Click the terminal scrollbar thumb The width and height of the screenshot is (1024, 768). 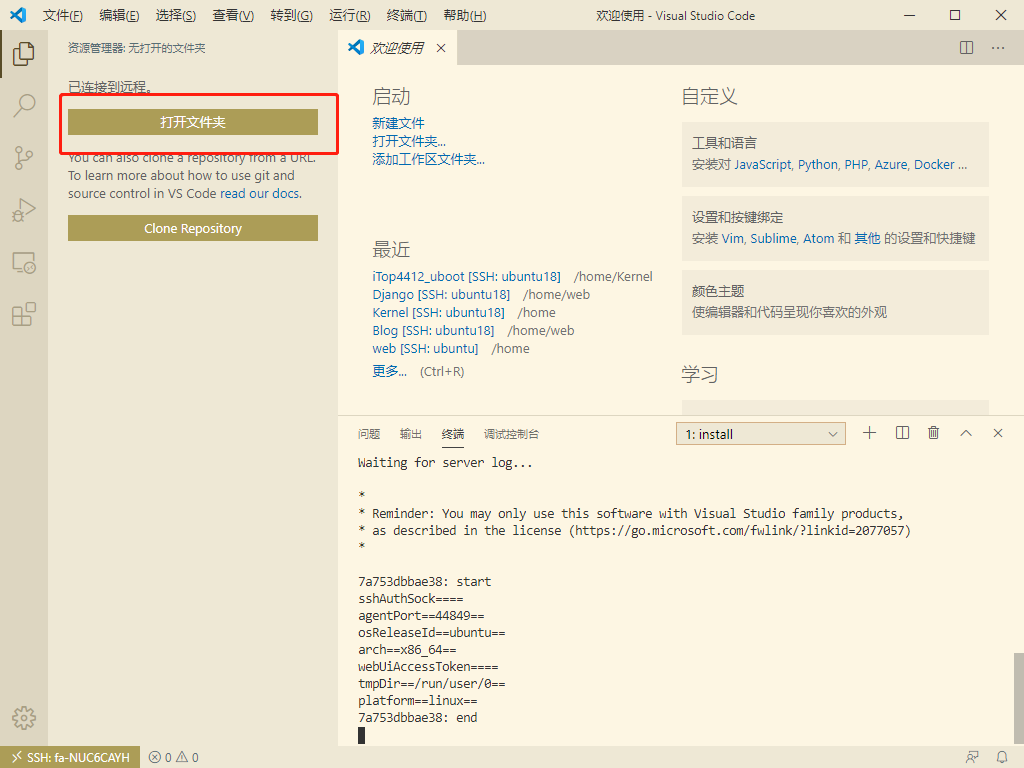[1018, 698]
